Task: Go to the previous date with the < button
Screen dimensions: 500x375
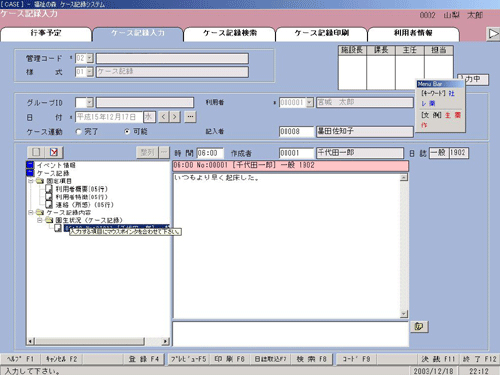Action: point(163,117)
